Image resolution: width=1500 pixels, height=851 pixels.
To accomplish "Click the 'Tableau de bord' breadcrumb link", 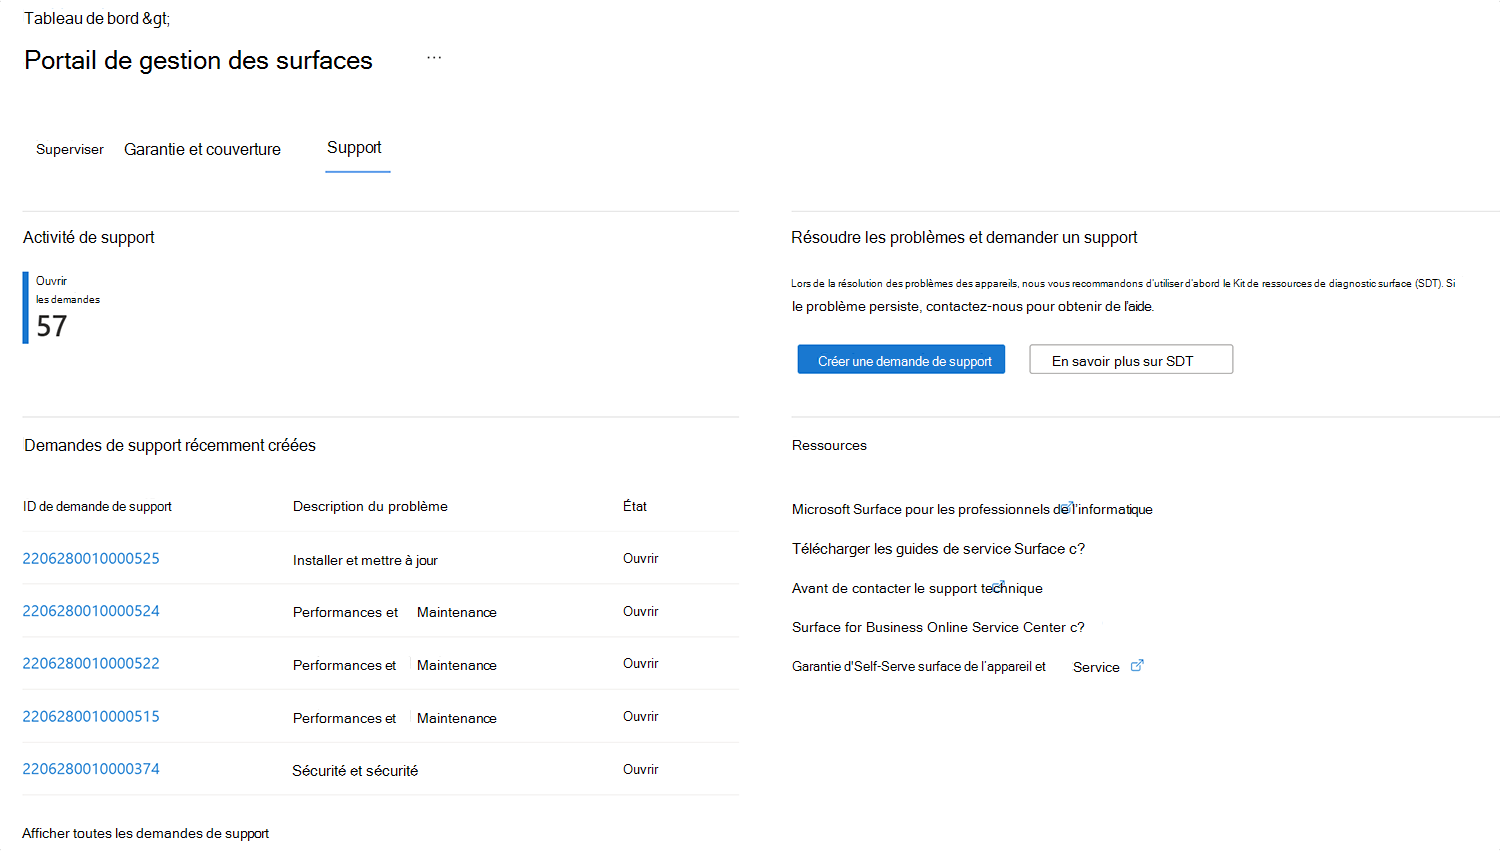I will tap(70, 18).
